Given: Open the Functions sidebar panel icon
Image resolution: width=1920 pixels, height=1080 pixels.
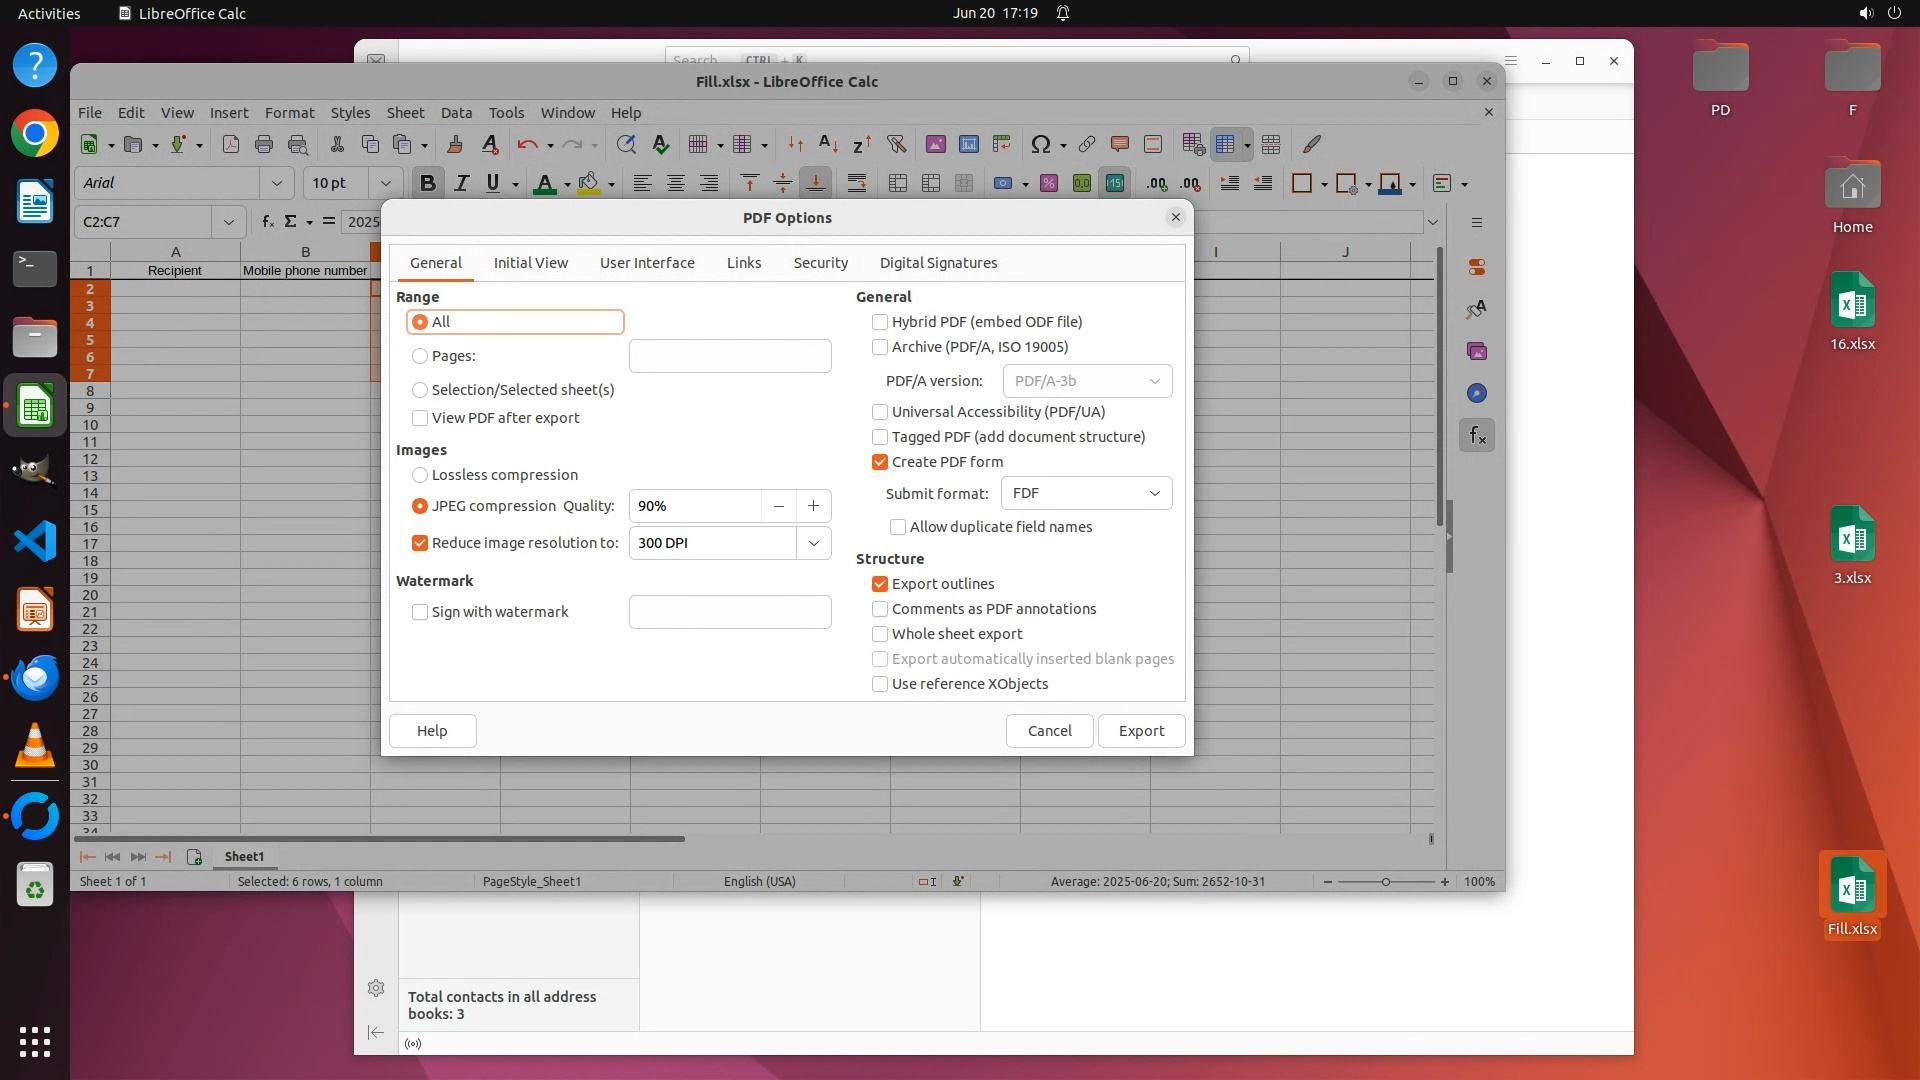Looking at the screenshot, I should pyautogui.click(x=1477, y=435).
